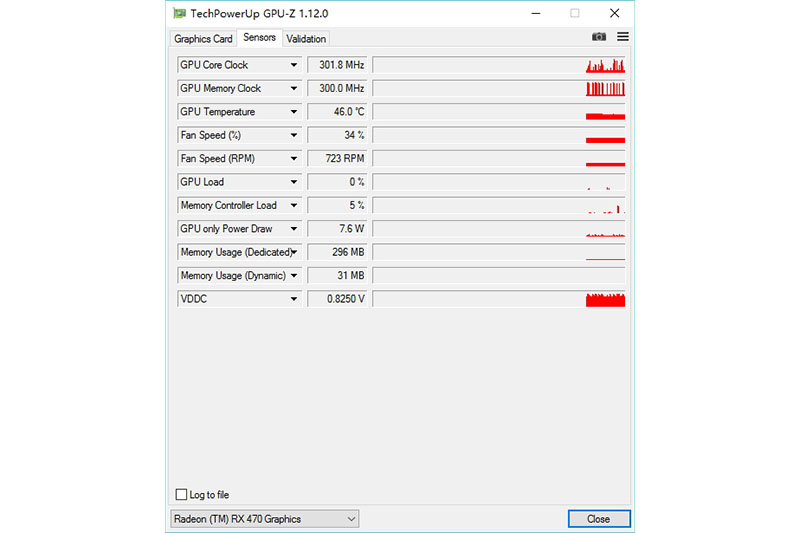Click the VDDC voltage history graph
This screenshot has width=800, height=533.
(x=499, y=299)
